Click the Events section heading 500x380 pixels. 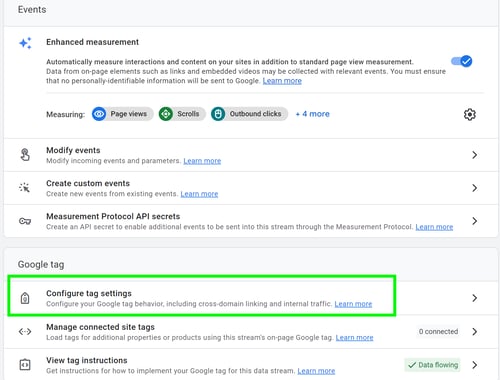point(32,10)
